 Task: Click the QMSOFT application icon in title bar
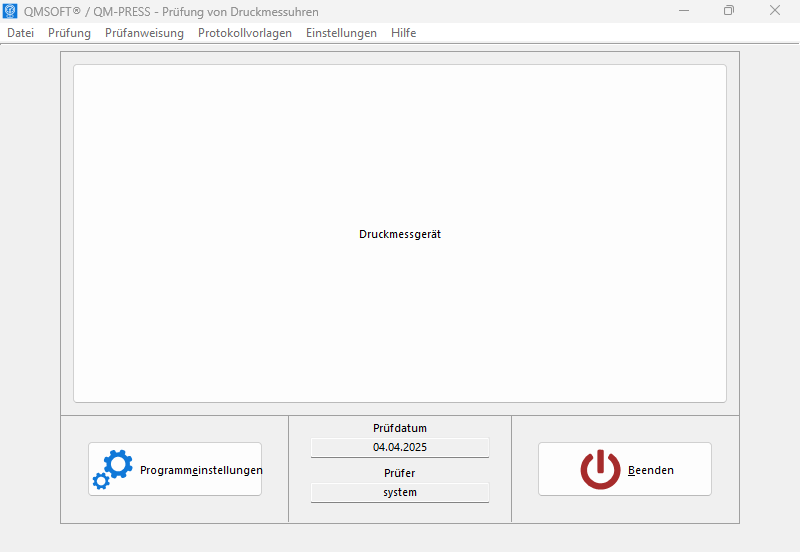tap(10, 11)
